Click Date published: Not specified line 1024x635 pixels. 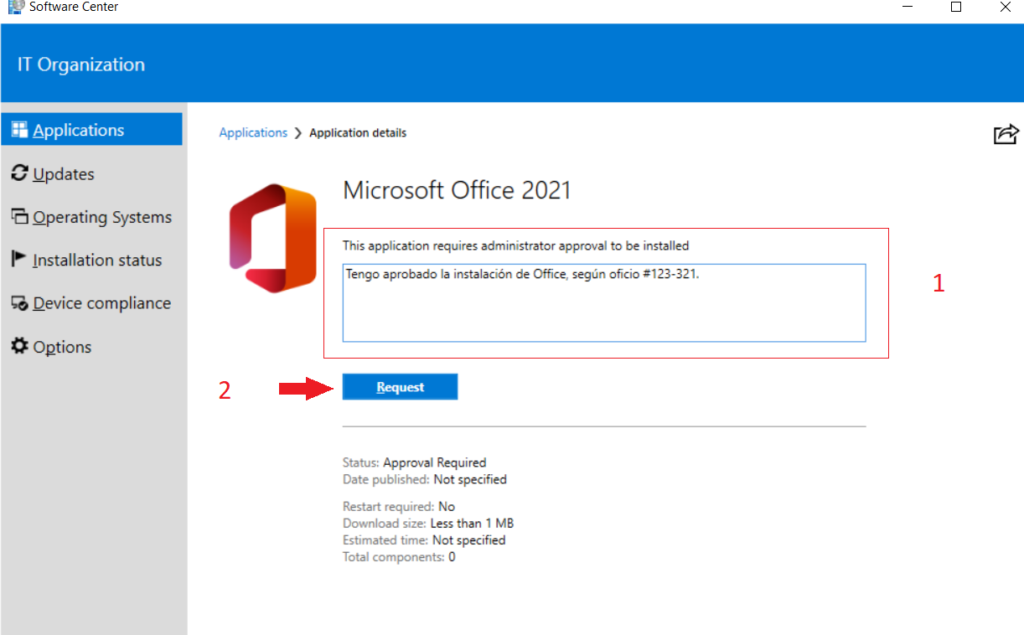coord(424,480)
